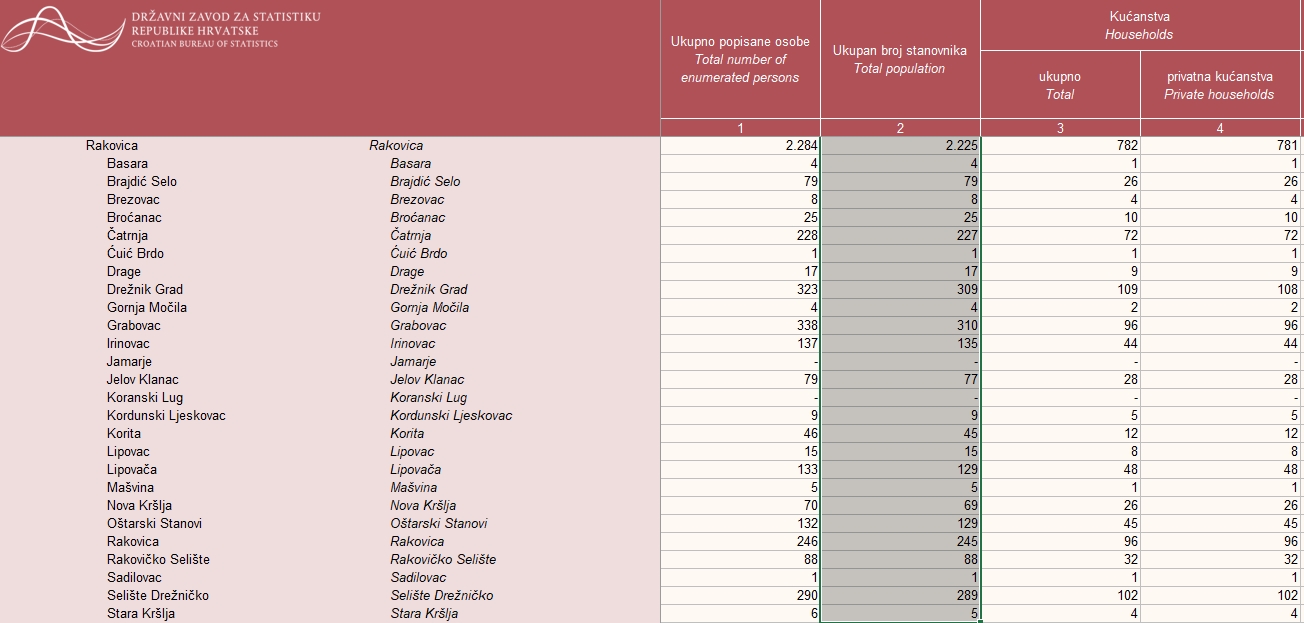
Task: Click Lipovača total households value 48
Action: pyautogui.click(x=1060, y=470)
